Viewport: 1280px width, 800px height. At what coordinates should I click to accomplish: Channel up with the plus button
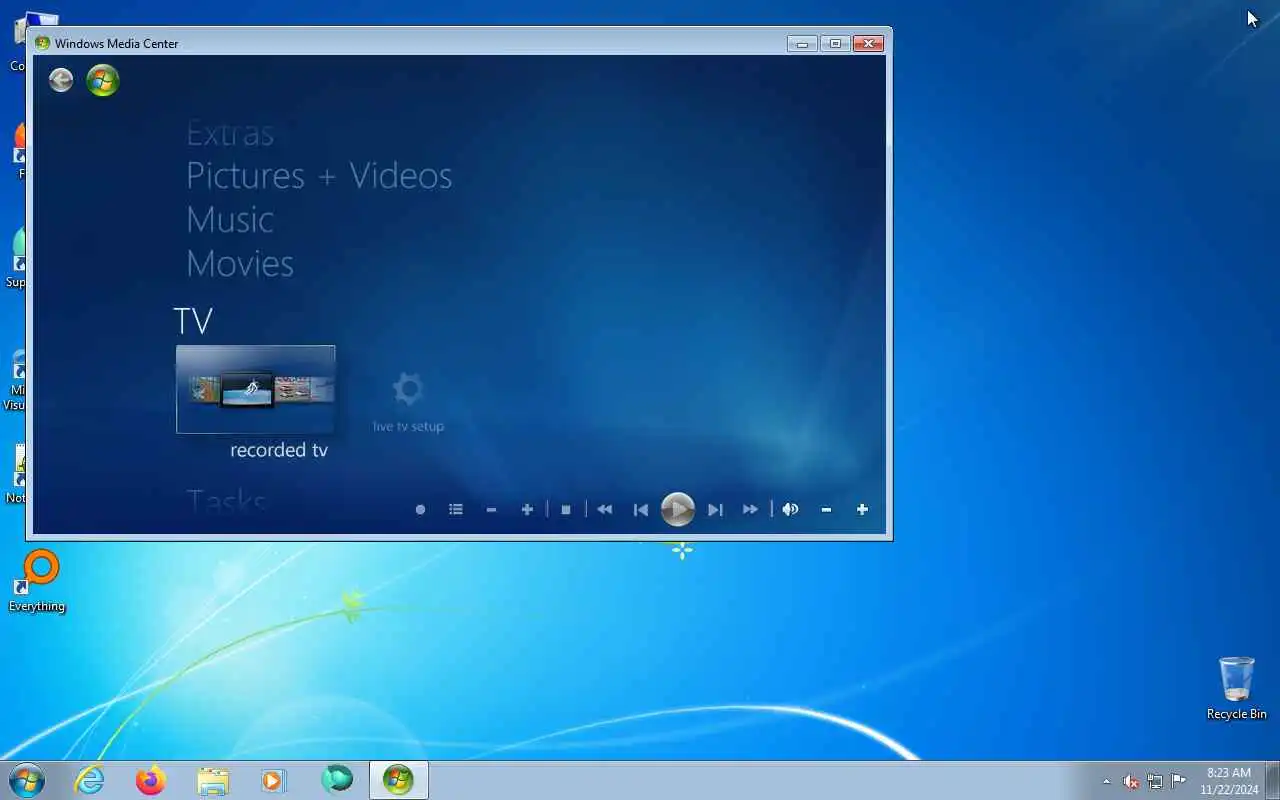coord(527,509)
